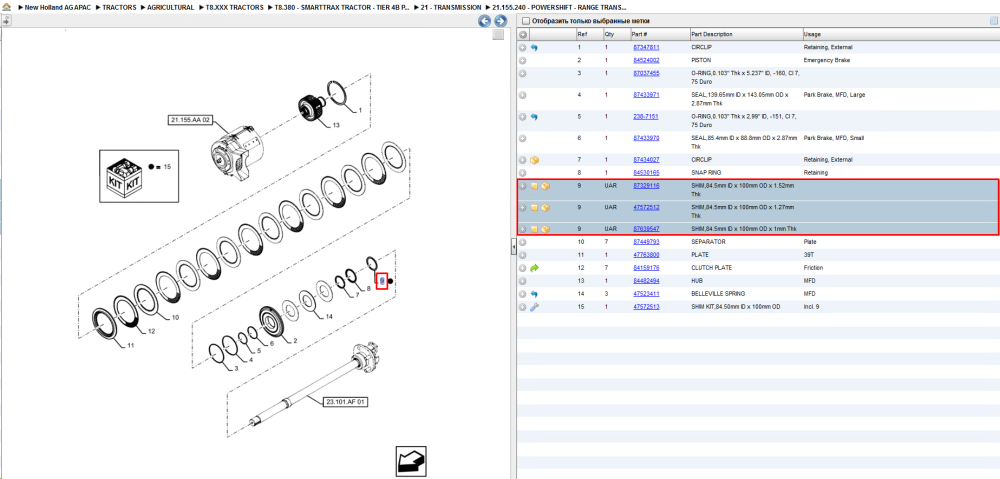Go to the next illustration (right arrow)
The image size is (1000, 479).
point(501,21)
